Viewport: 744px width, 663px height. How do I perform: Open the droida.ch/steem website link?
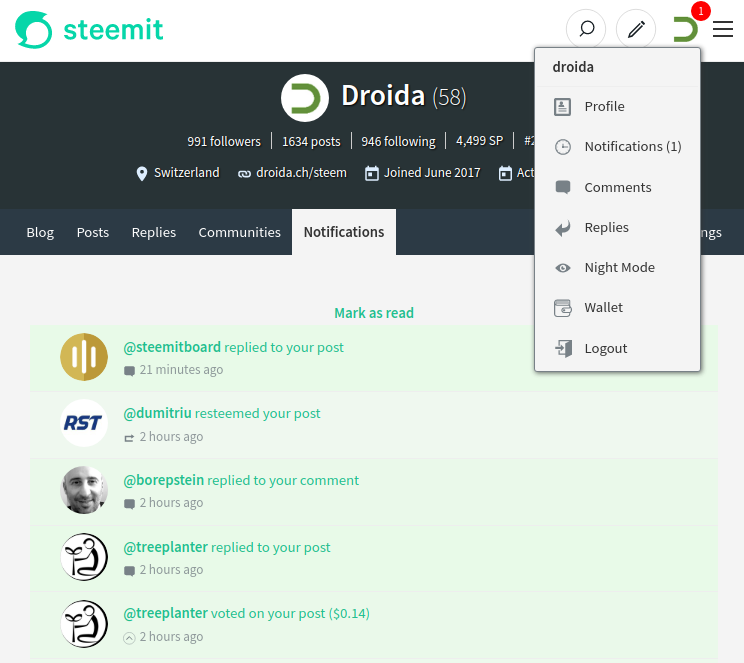point(301,173)
